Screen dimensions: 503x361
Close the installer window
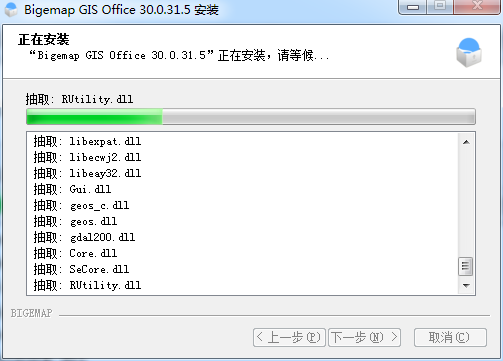477,6
